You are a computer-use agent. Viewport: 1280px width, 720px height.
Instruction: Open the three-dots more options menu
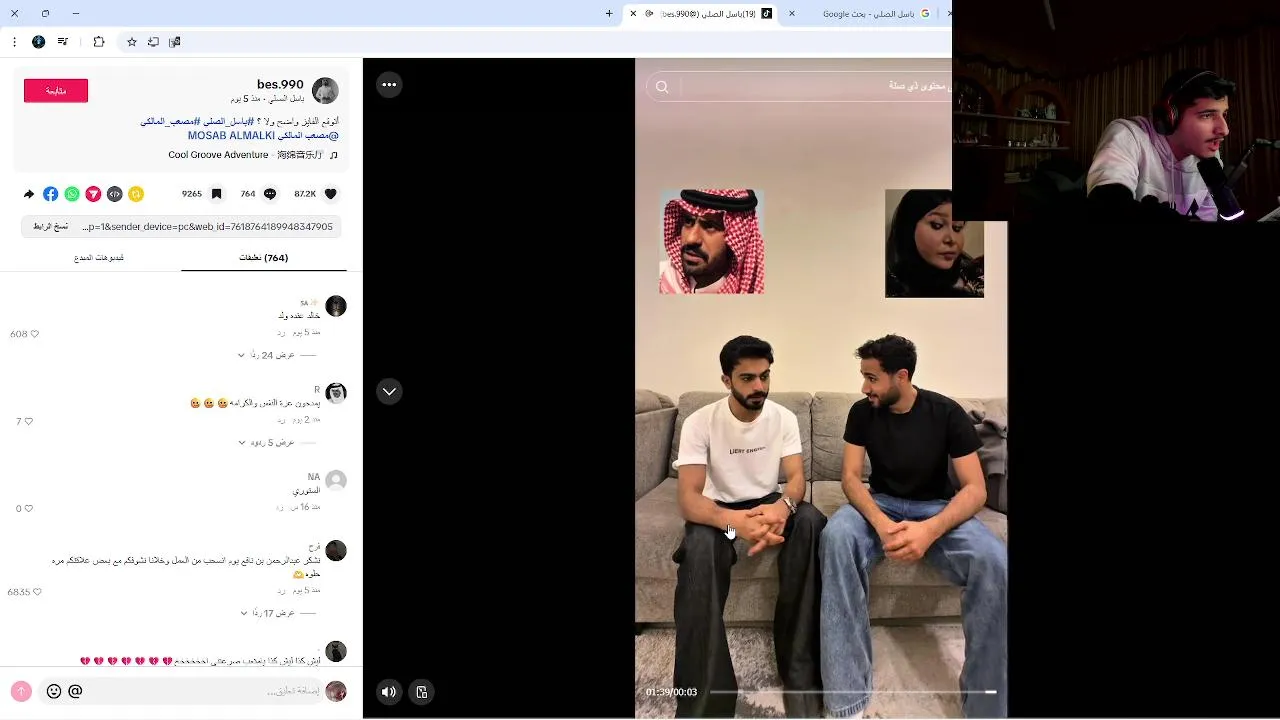click(x=389, y=85)
